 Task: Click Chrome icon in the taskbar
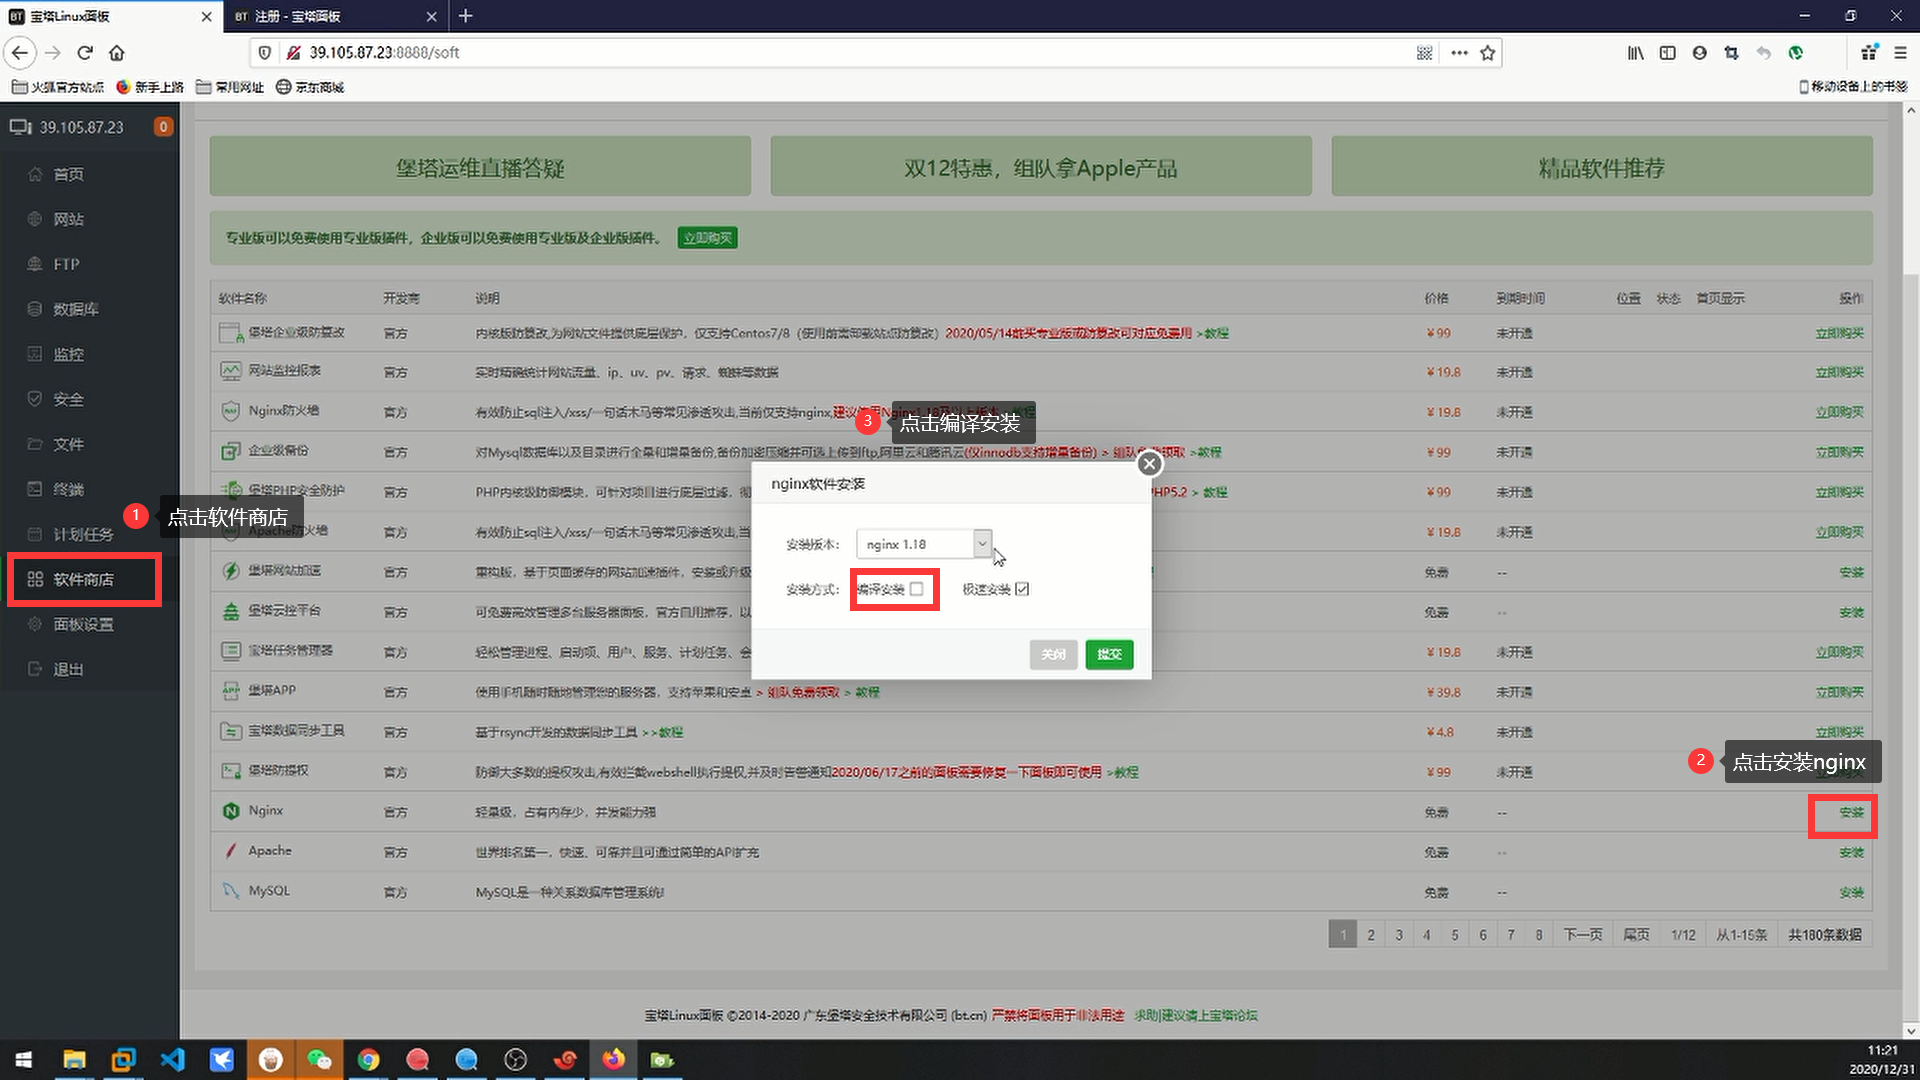368,1059
